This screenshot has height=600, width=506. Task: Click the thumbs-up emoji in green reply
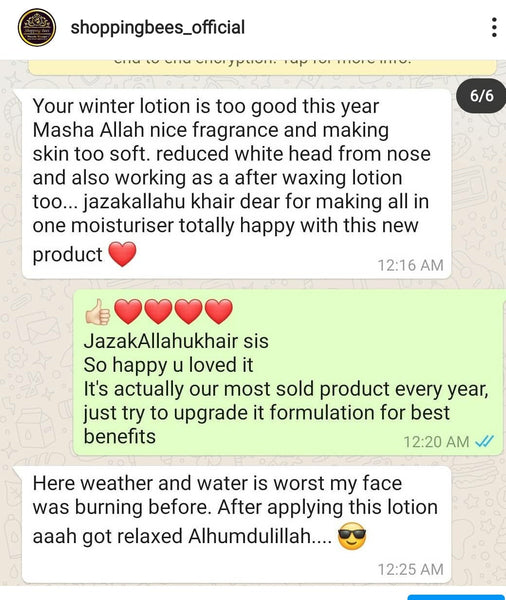pyautogui.click(x=98, y=312)
